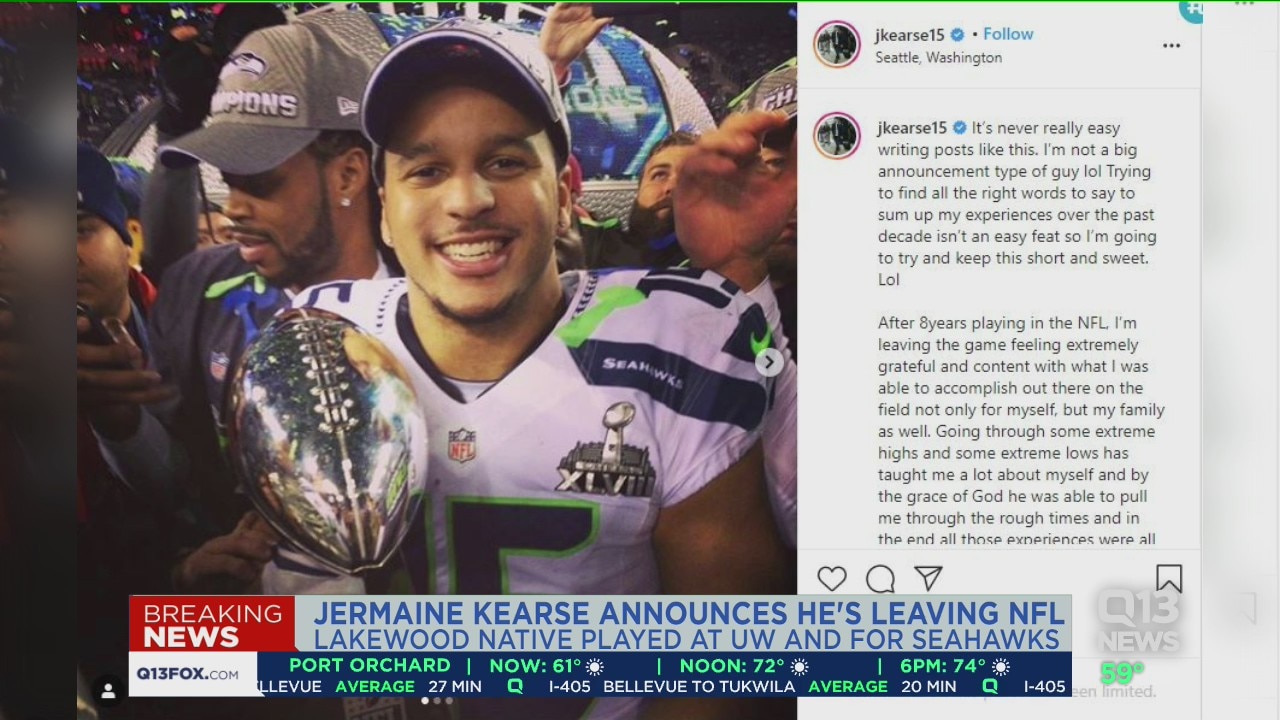Image resolution: width=1280 pixels, height=720 pixels.
Task: Share the post with the paper plane icon
Action: tap(928, 578)
